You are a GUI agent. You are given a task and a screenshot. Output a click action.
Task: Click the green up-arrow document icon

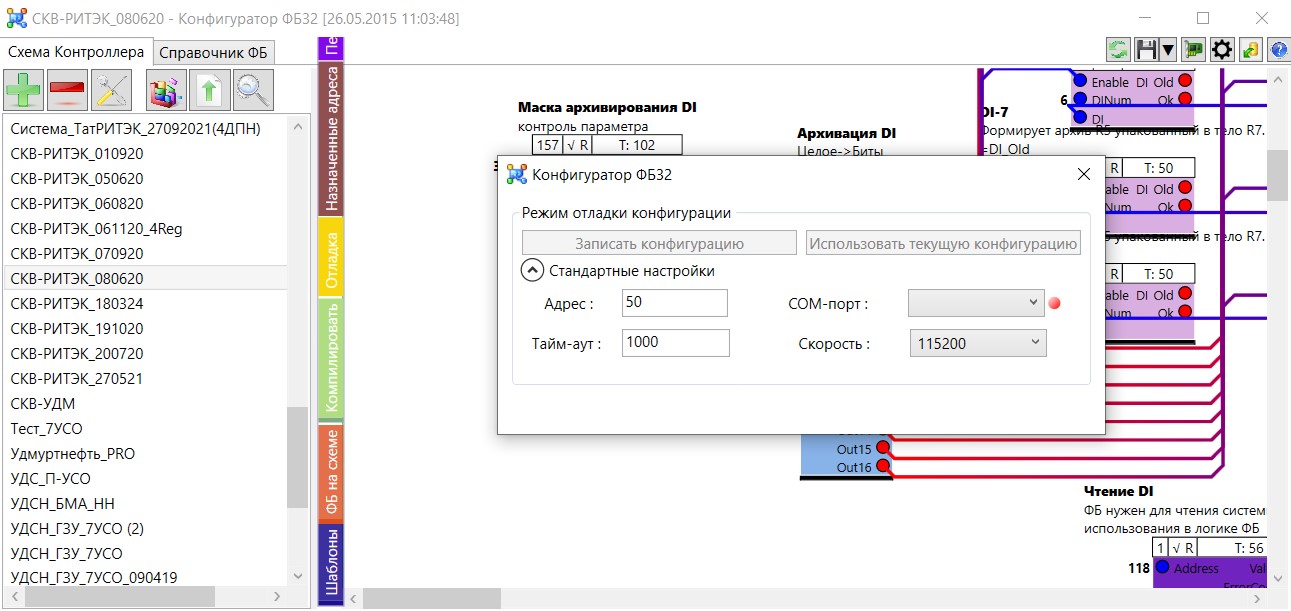tap(209, 90)
